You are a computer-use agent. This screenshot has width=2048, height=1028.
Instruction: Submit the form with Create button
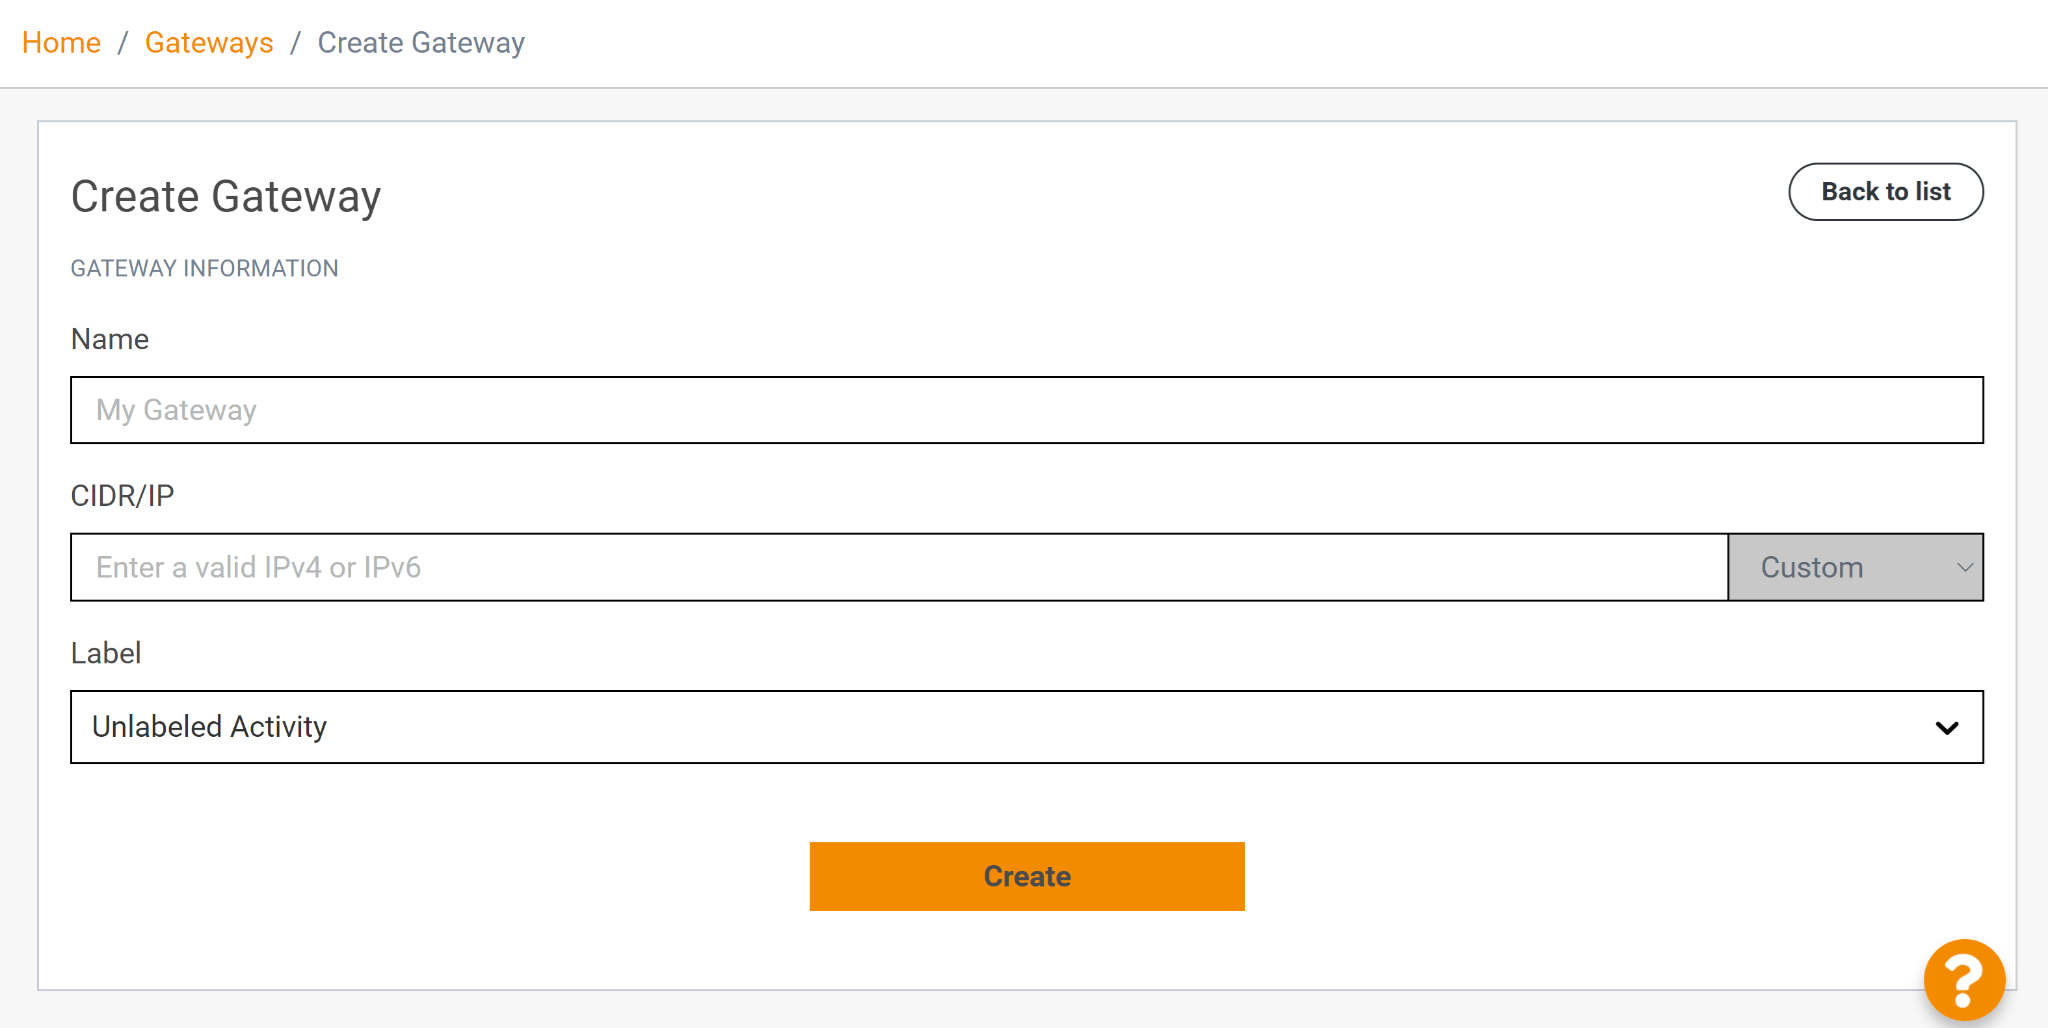pyautogui.click(x=1027, y=876)
